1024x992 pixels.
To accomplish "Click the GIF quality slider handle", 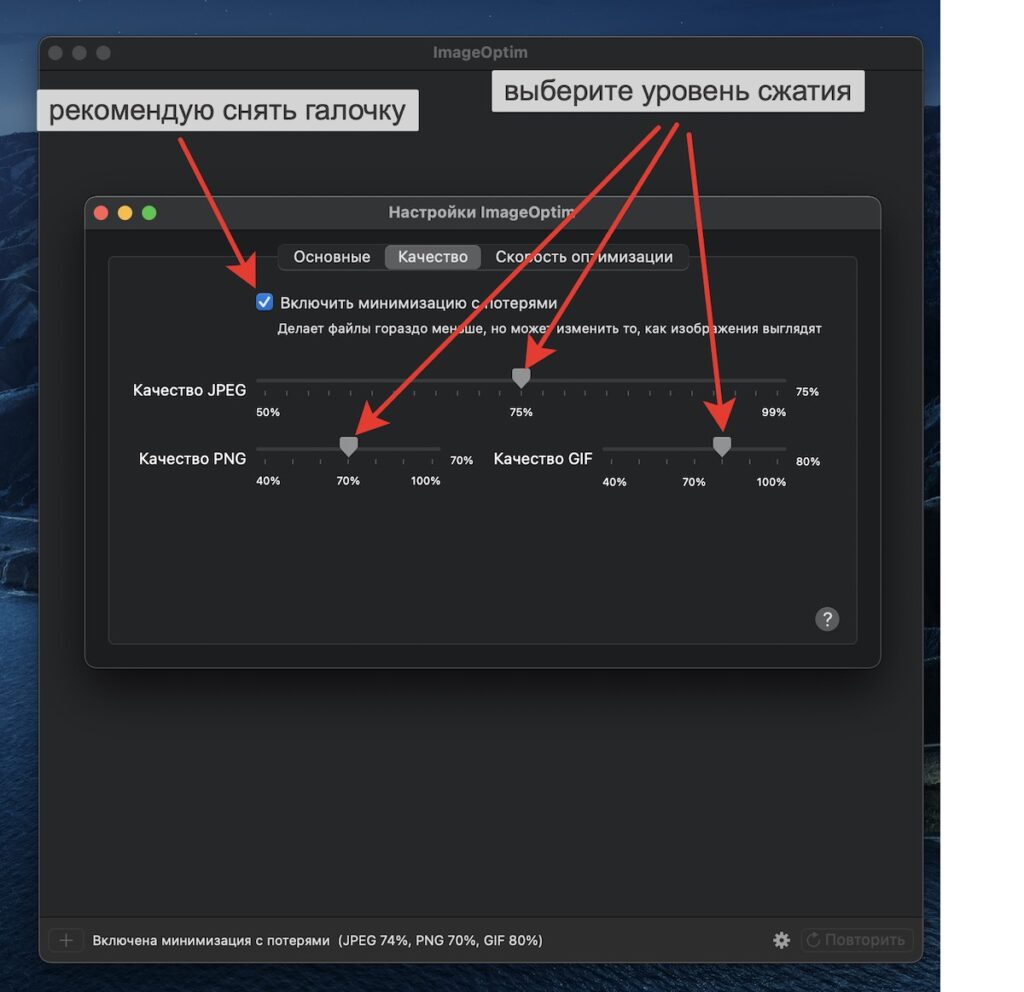I will click(x=722, y=447).
